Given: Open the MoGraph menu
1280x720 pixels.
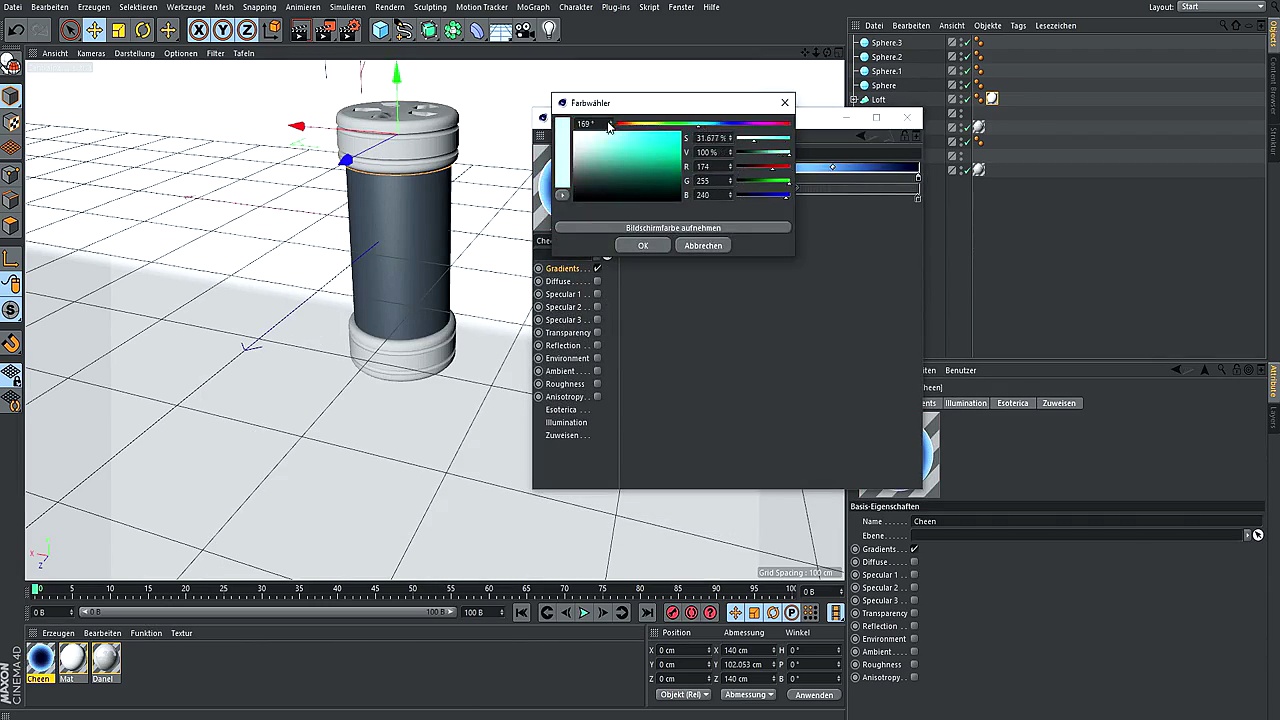Looking at the screenshot, I should coord(533,7).
